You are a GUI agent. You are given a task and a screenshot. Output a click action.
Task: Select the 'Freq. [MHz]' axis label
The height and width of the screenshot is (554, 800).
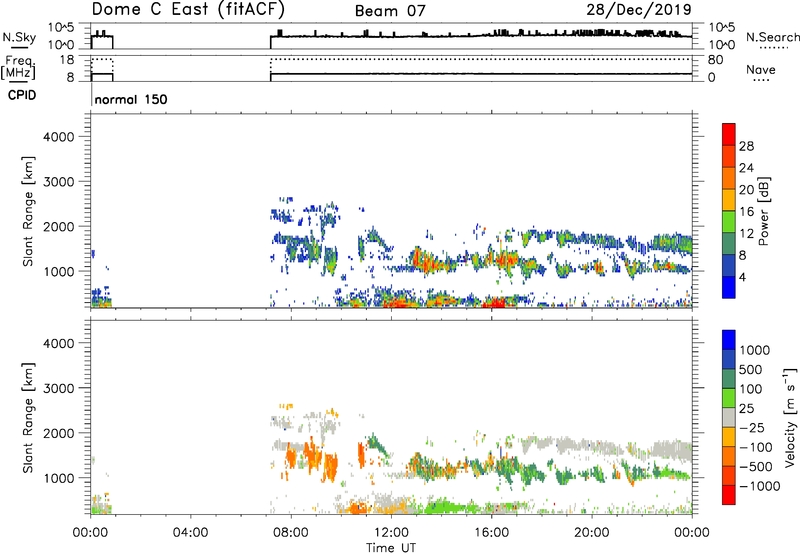pyautogui.click(x=19, y=67)
